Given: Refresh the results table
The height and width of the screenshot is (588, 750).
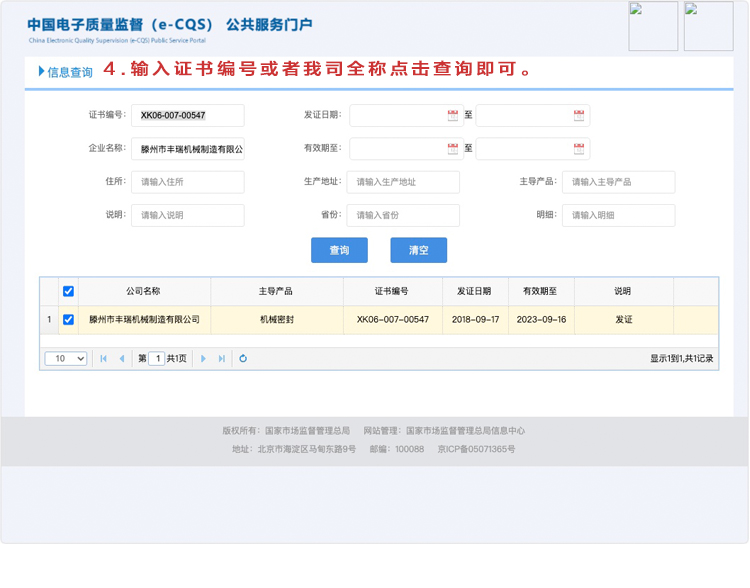Looking at the screenshot, I should coord(243,359).
